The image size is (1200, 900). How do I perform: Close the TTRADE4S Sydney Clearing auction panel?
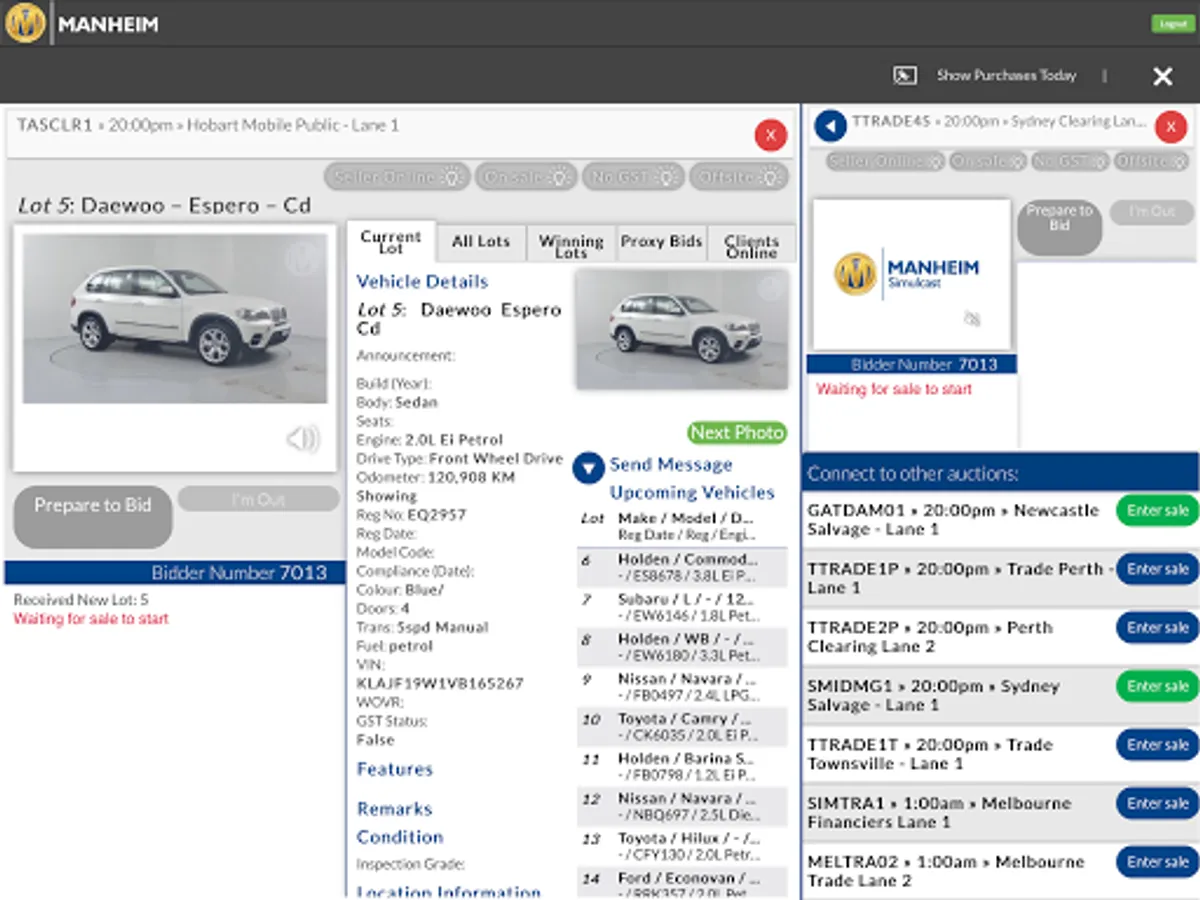click(1170, 127)
